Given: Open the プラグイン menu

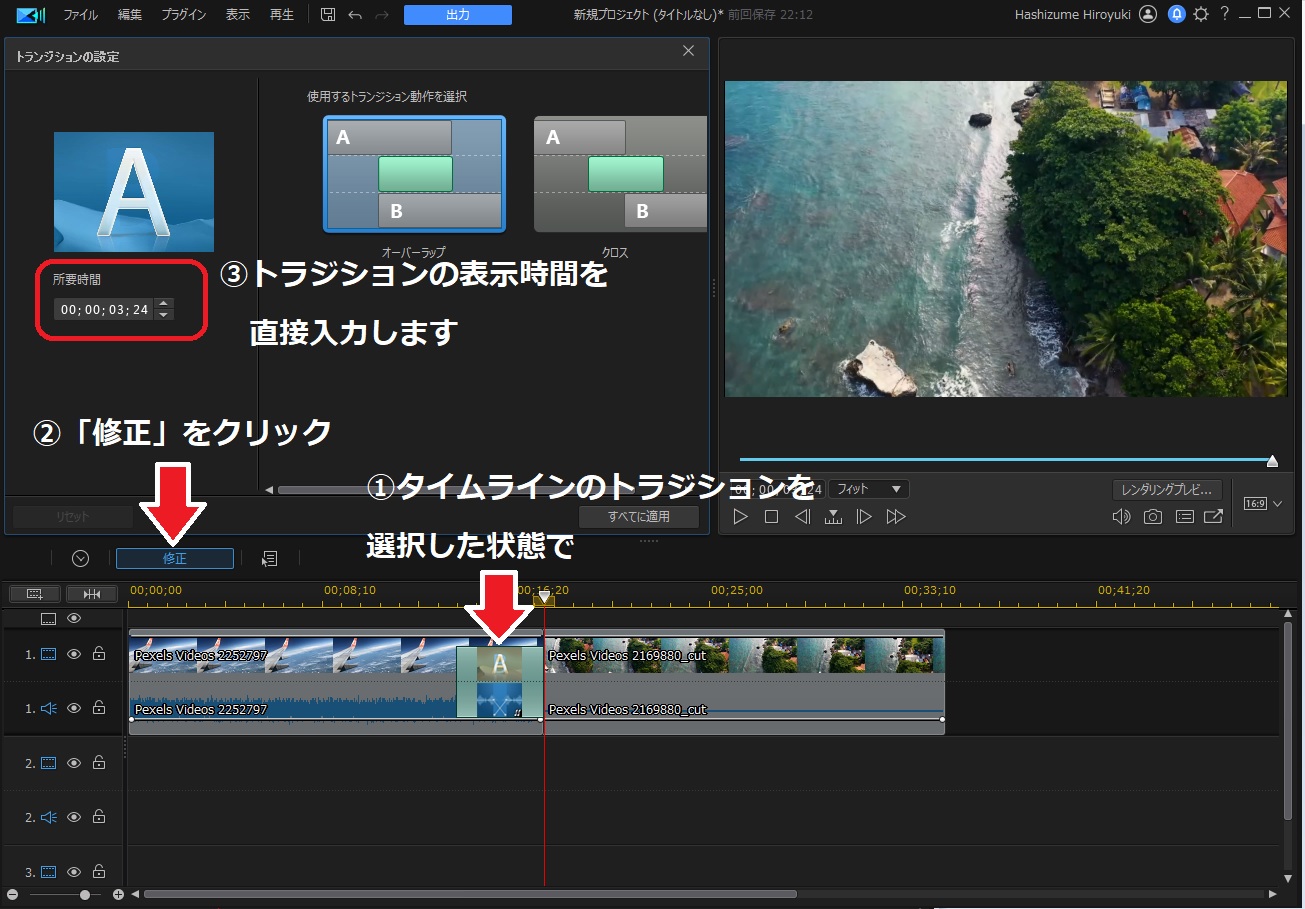Looking at the screenshot, I should point(184,15).
